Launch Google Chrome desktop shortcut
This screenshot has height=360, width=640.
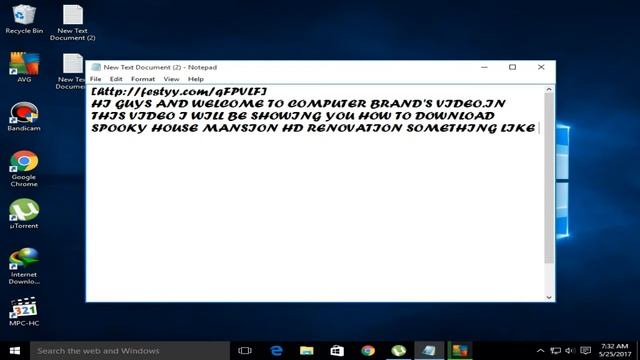[24, 169]
